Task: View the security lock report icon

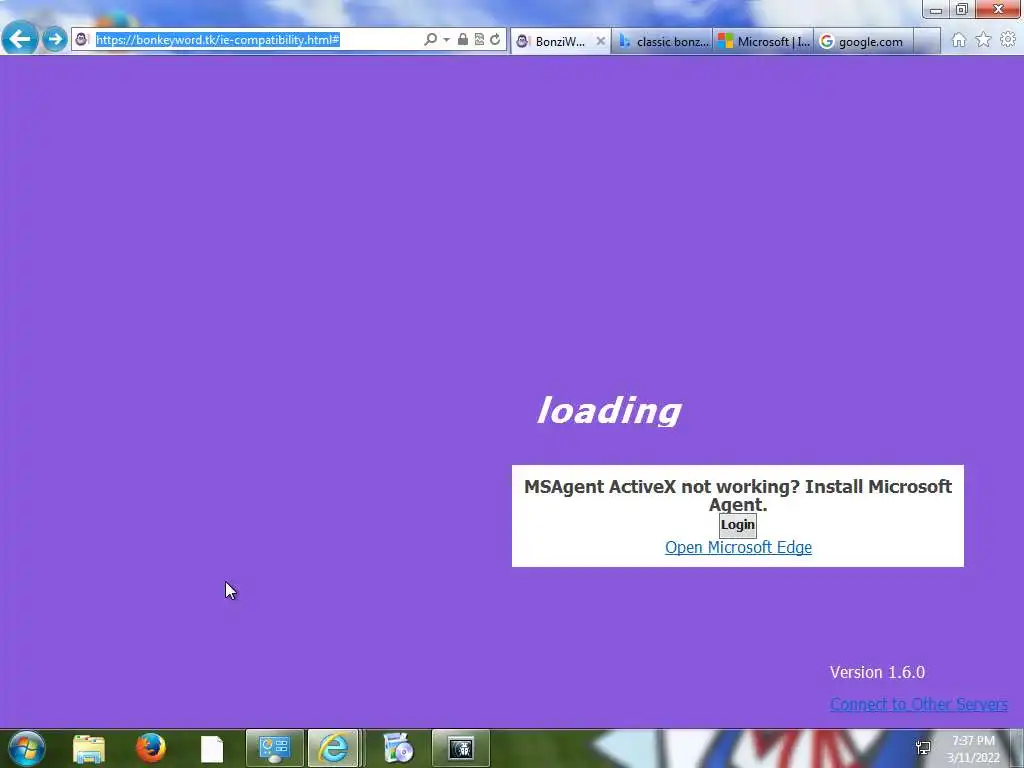Action: pyautogui.click(x=462, y=40)
